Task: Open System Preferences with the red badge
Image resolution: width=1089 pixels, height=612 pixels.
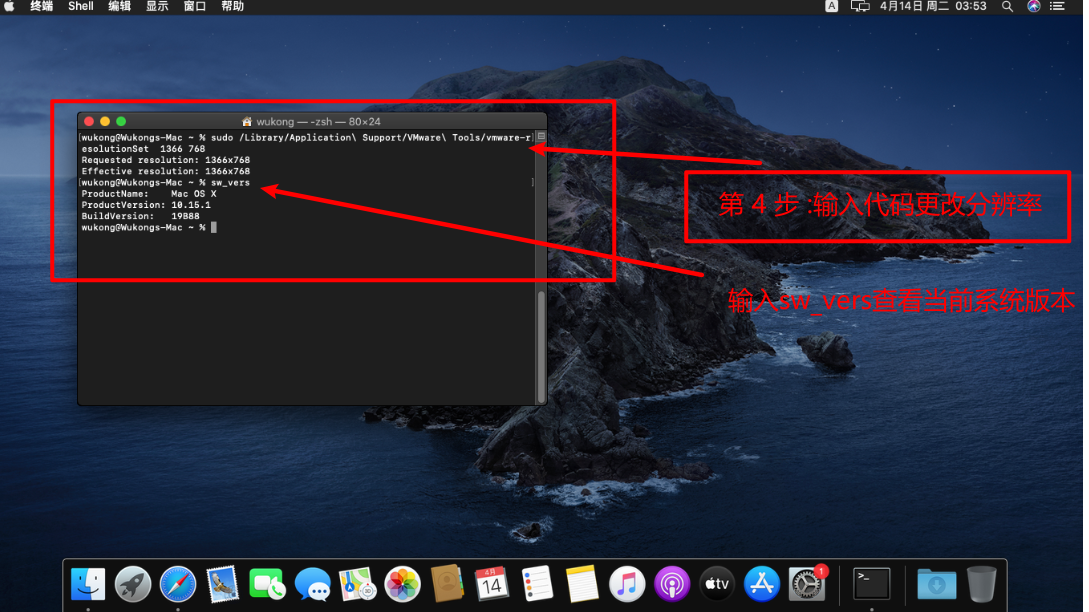Action: click(806, 583)
